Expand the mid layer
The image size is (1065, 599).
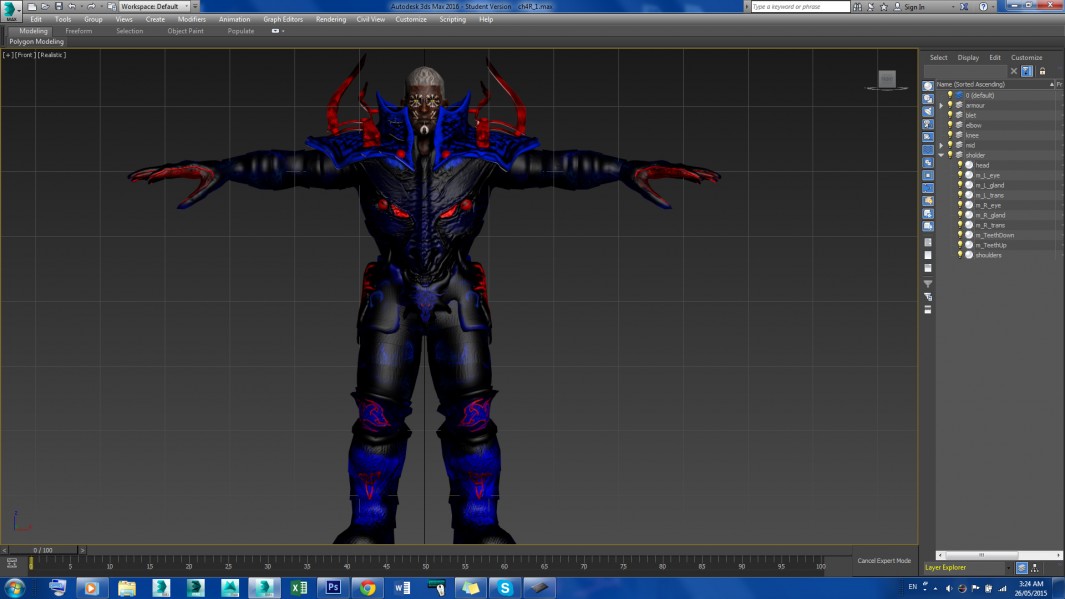[x=941, y=145]
